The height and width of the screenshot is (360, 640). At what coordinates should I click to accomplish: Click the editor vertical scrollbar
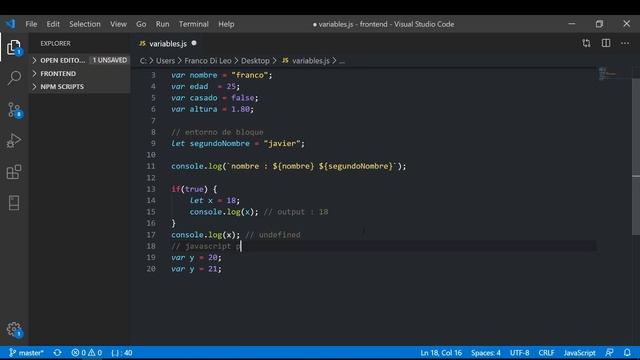click(636, 157)
